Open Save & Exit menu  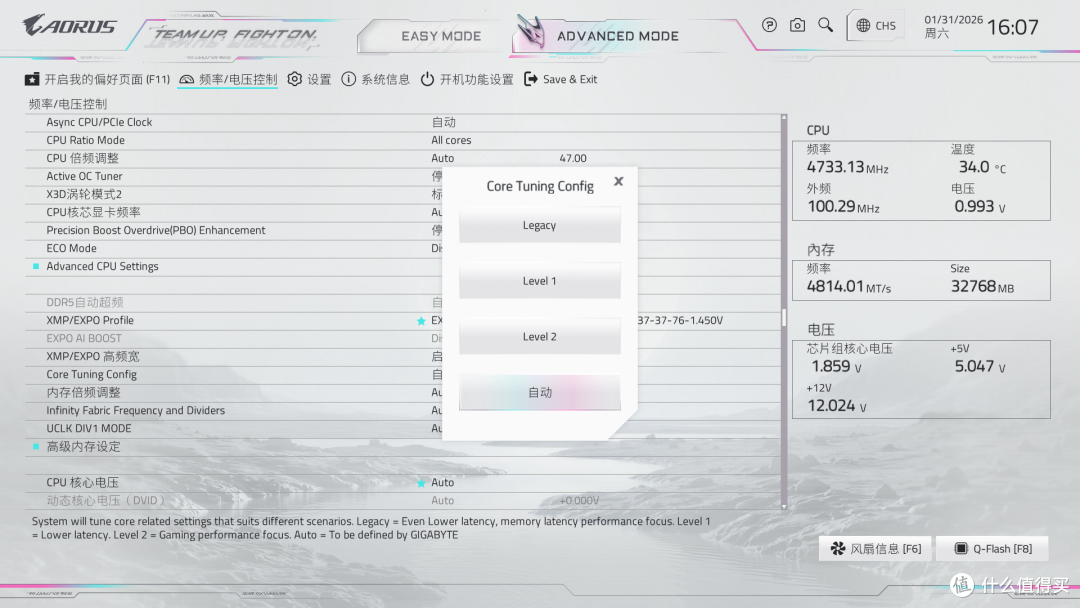point(561,79)
